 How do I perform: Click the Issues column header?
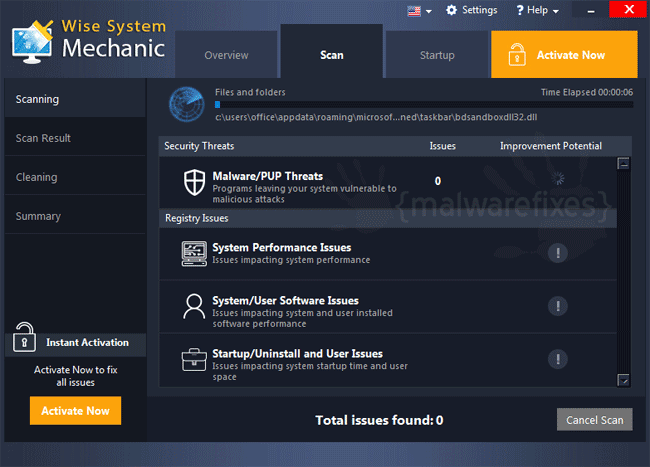click(442, 146)
